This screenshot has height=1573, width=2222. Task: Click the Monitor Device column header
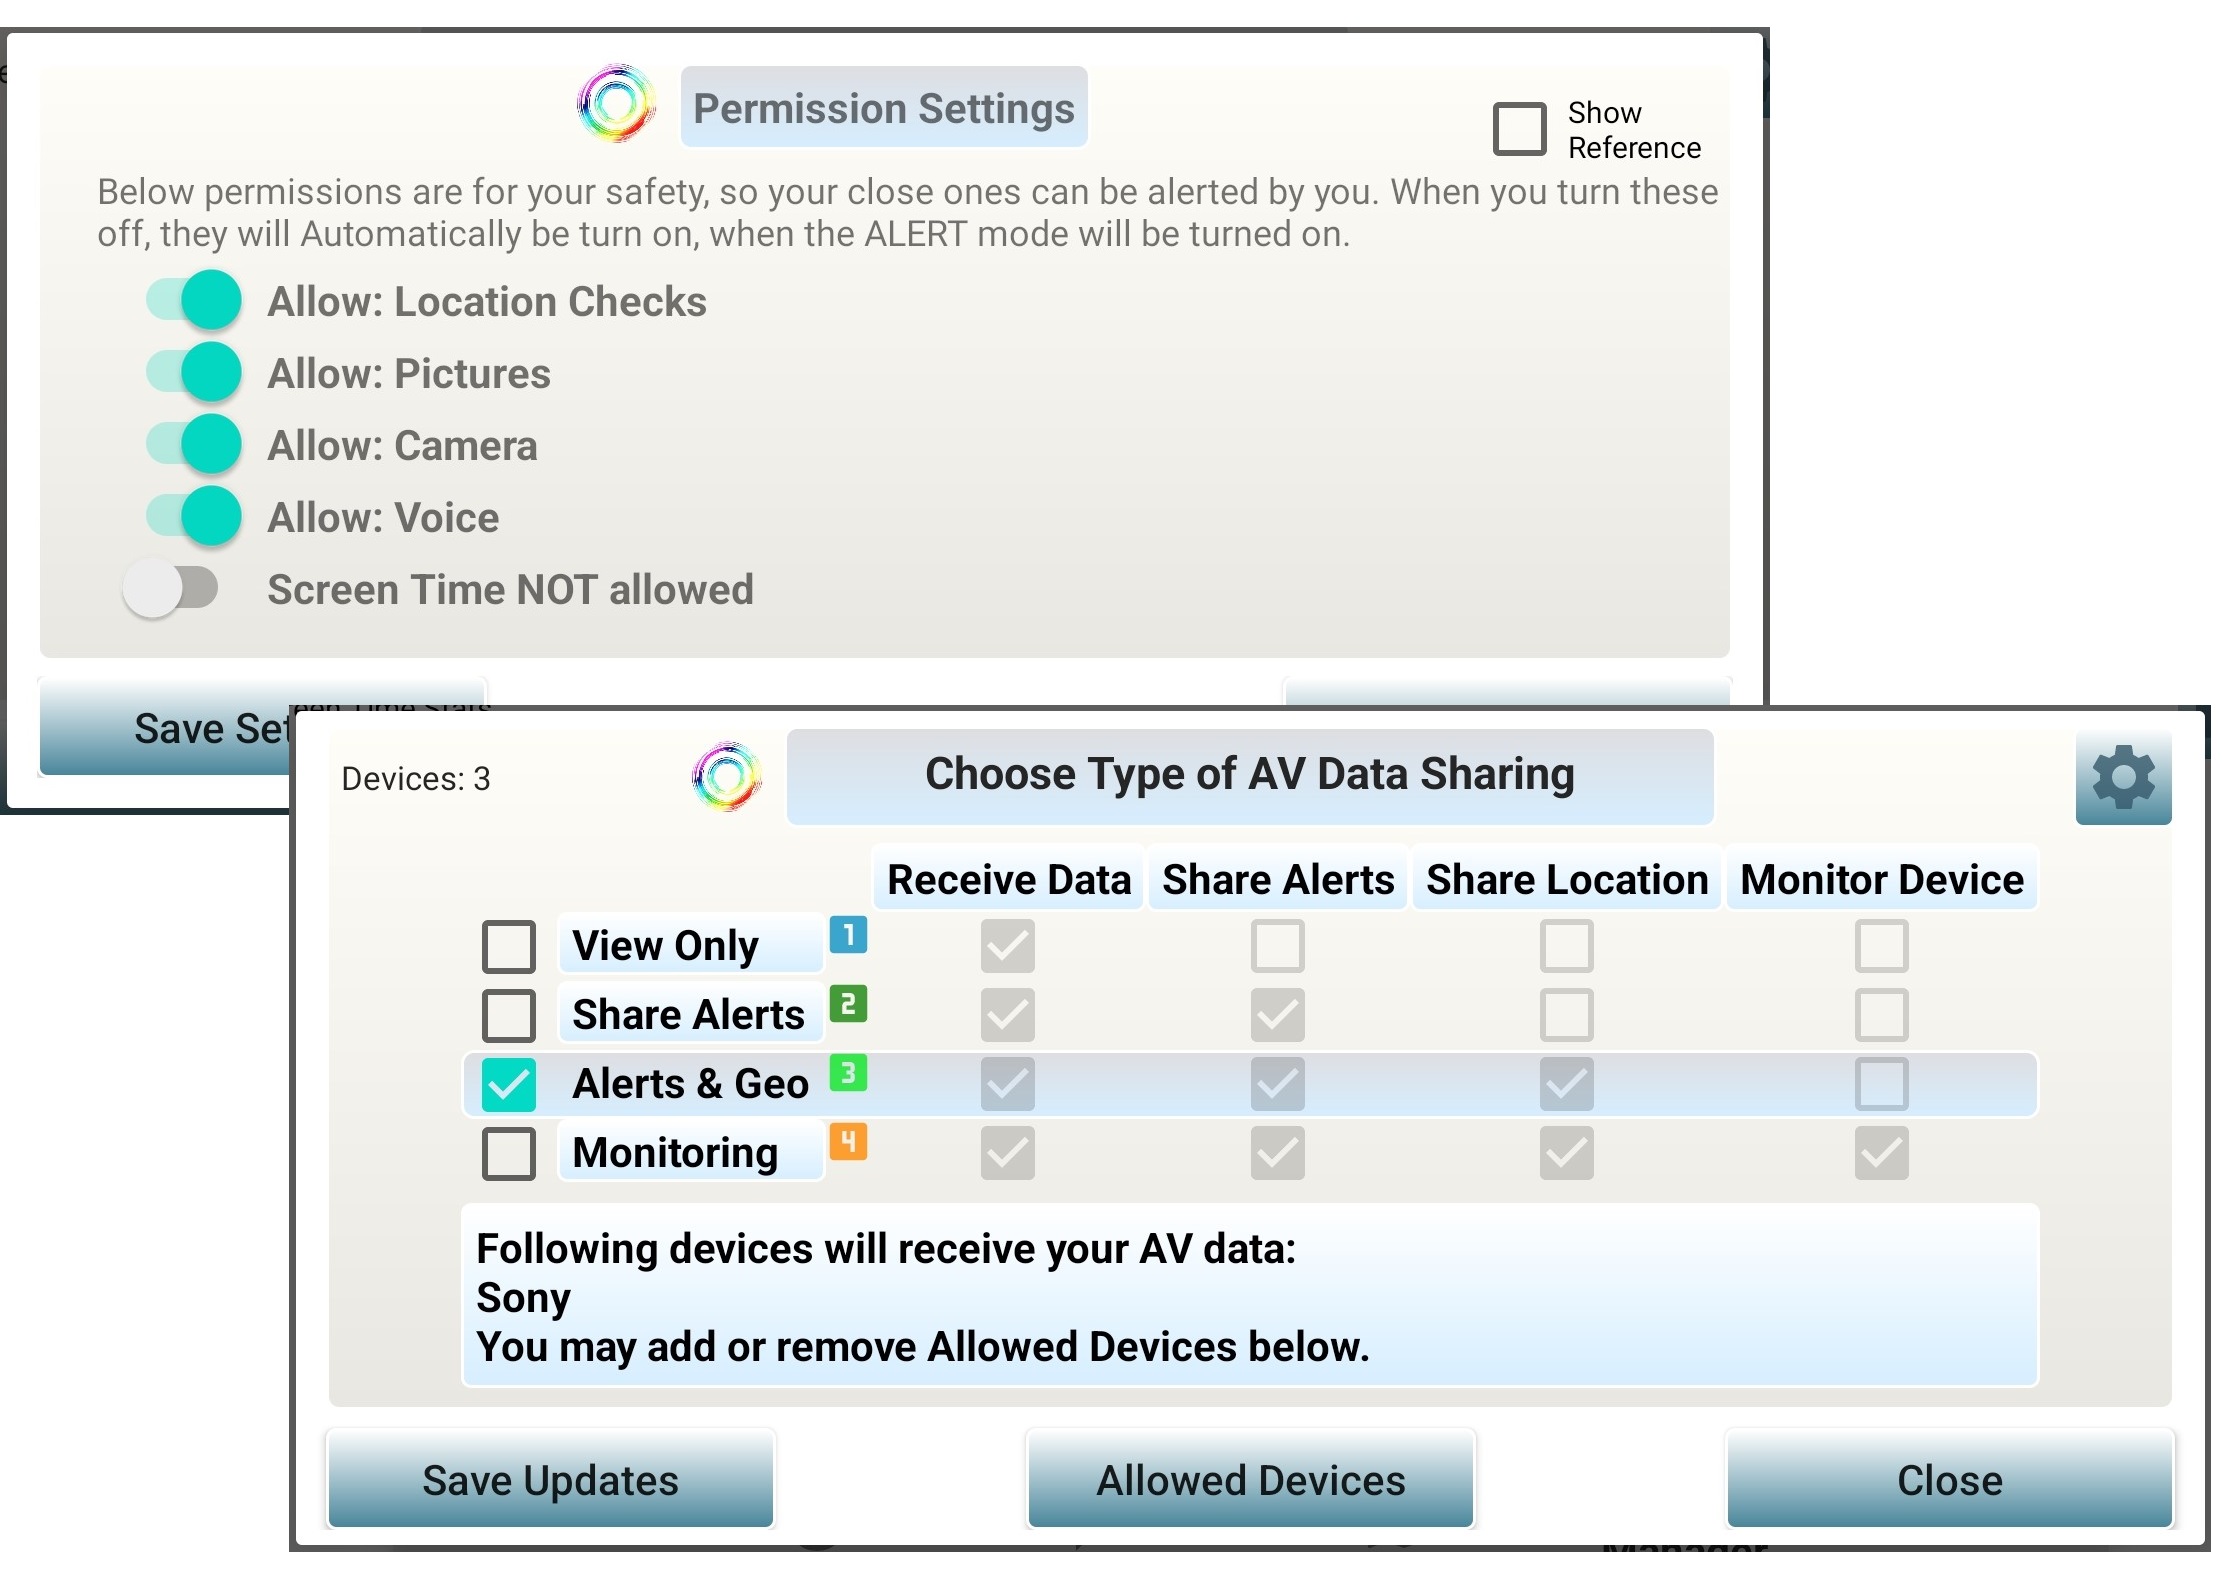click(x=1881, y=879)
